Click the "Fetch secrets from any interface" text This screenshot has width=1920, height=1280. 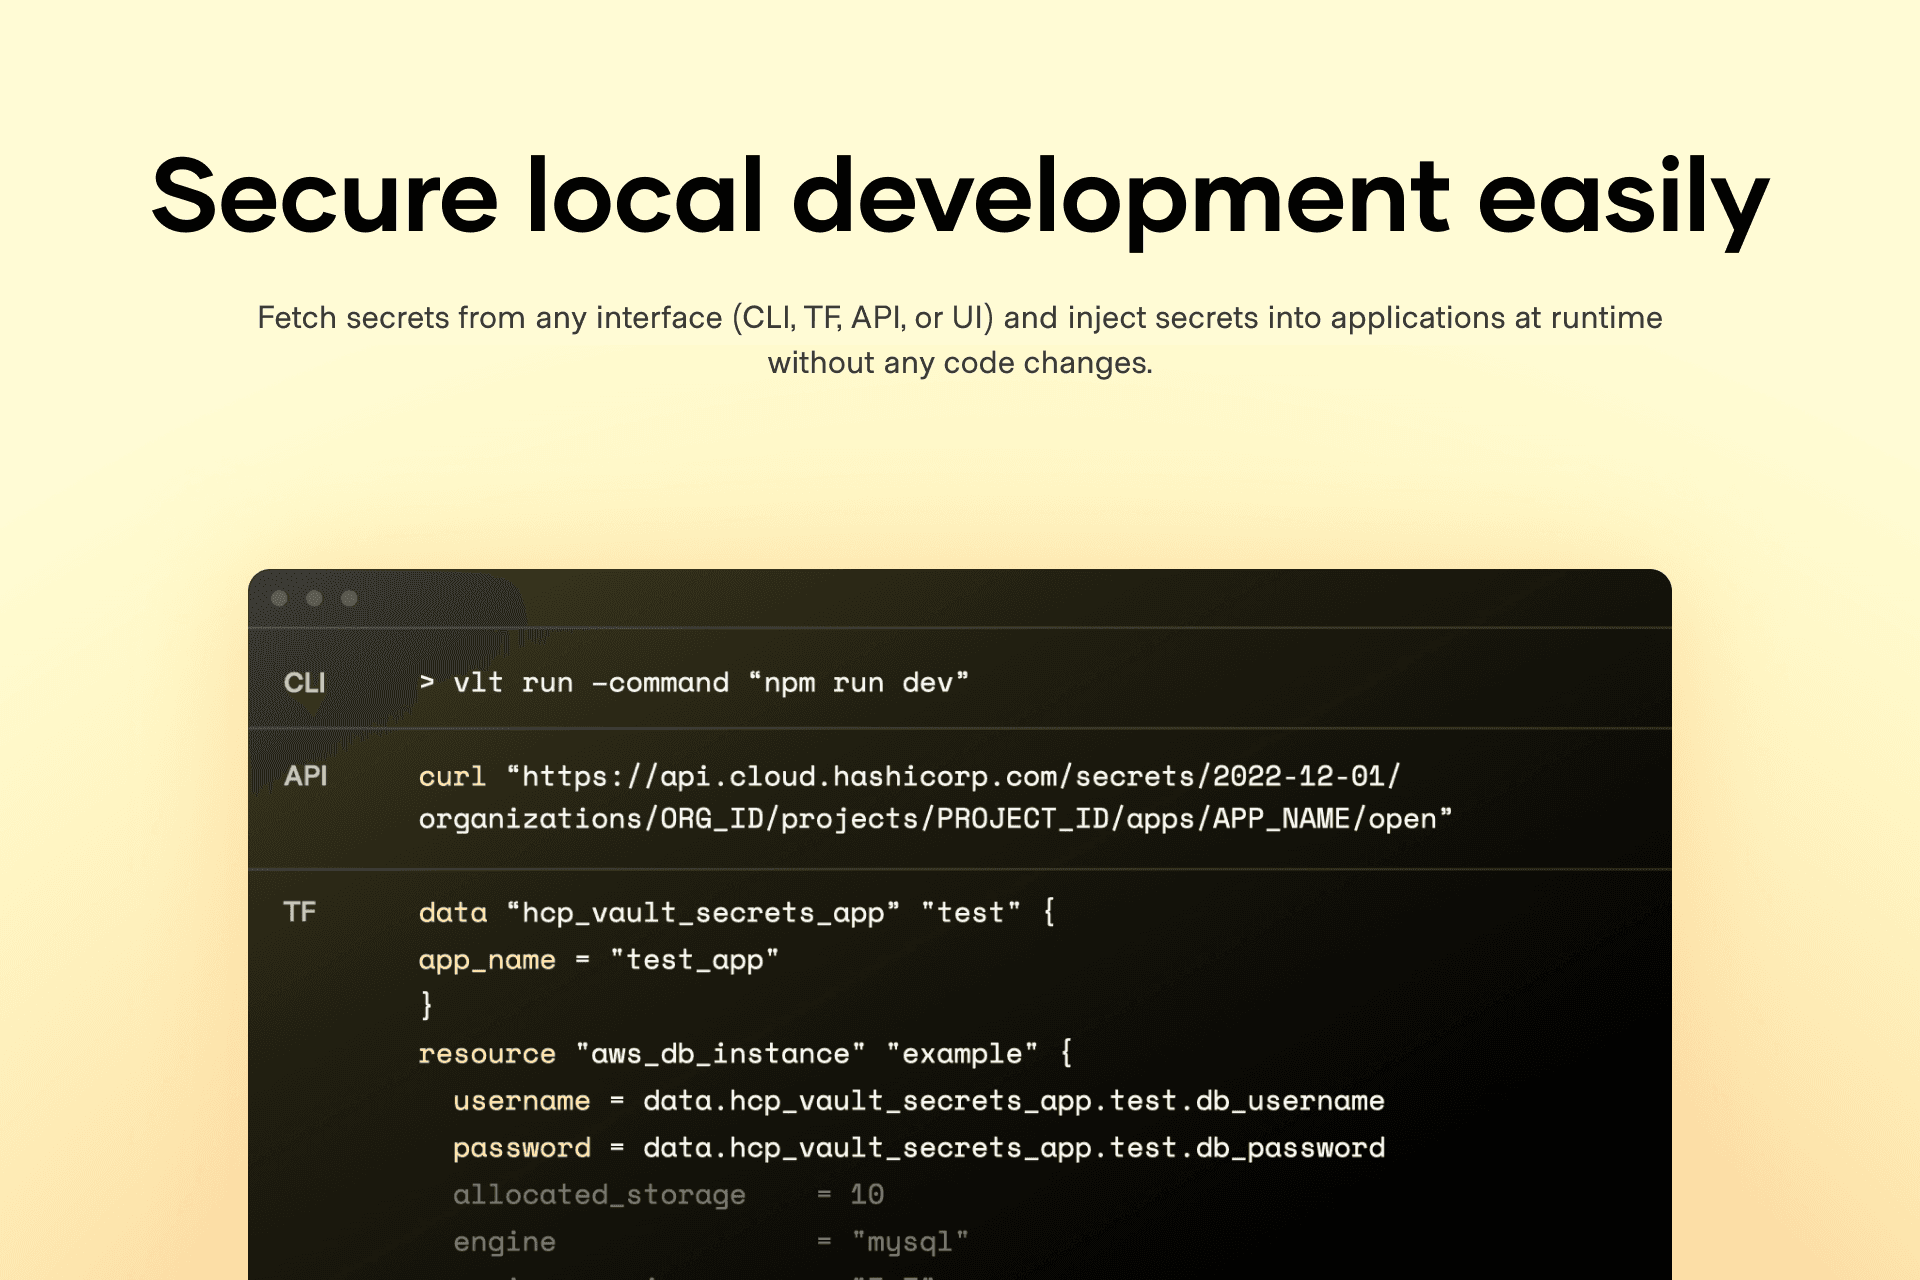tap(959, 318)
